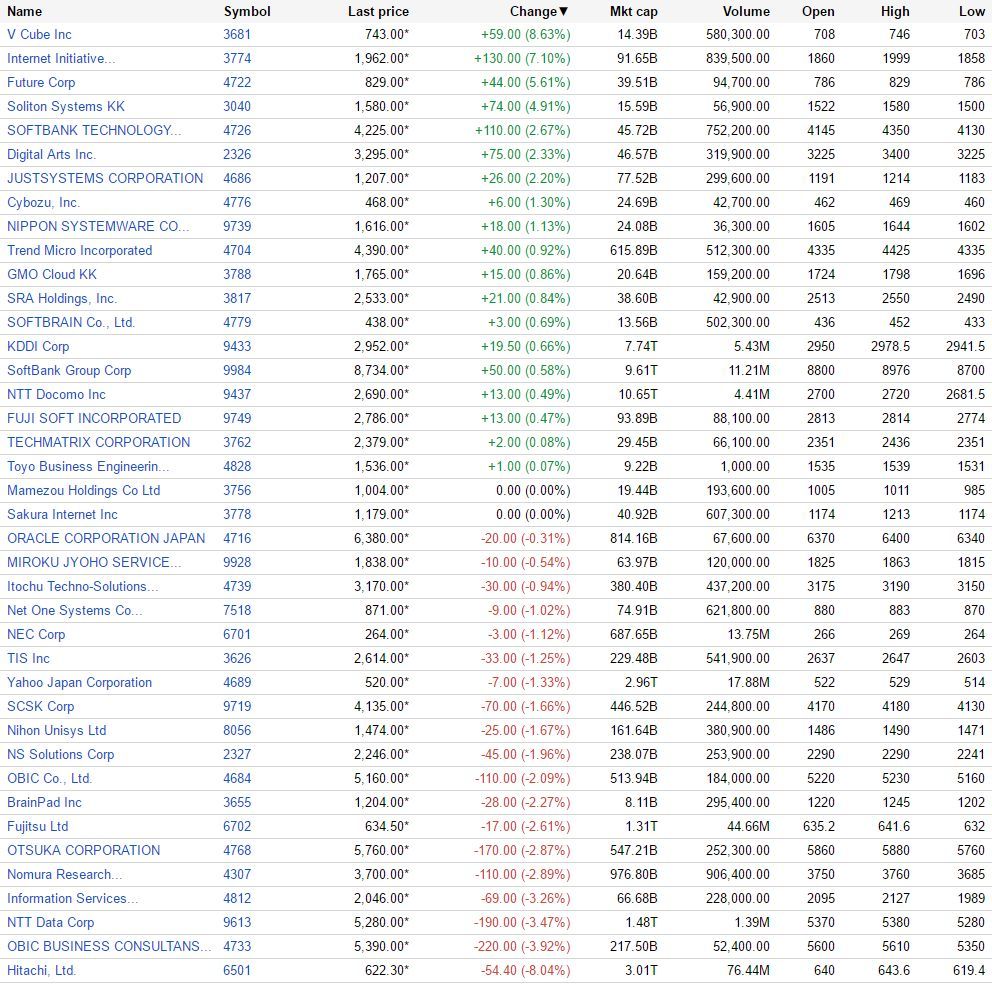Open the NTT Docomo Inc link
The image size is (992, 984).
[x=56, y=395]
